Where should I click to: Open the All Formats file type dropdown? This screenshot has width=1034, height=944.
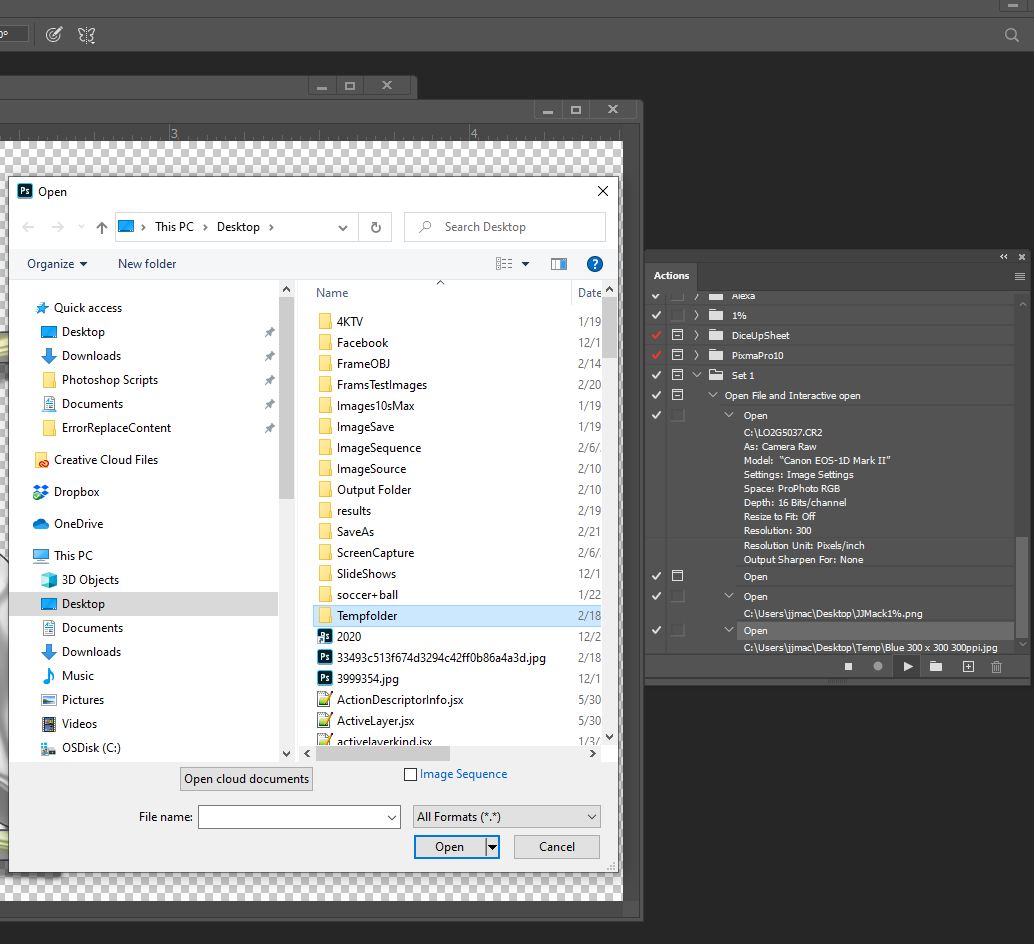click(x=506, y=816)
